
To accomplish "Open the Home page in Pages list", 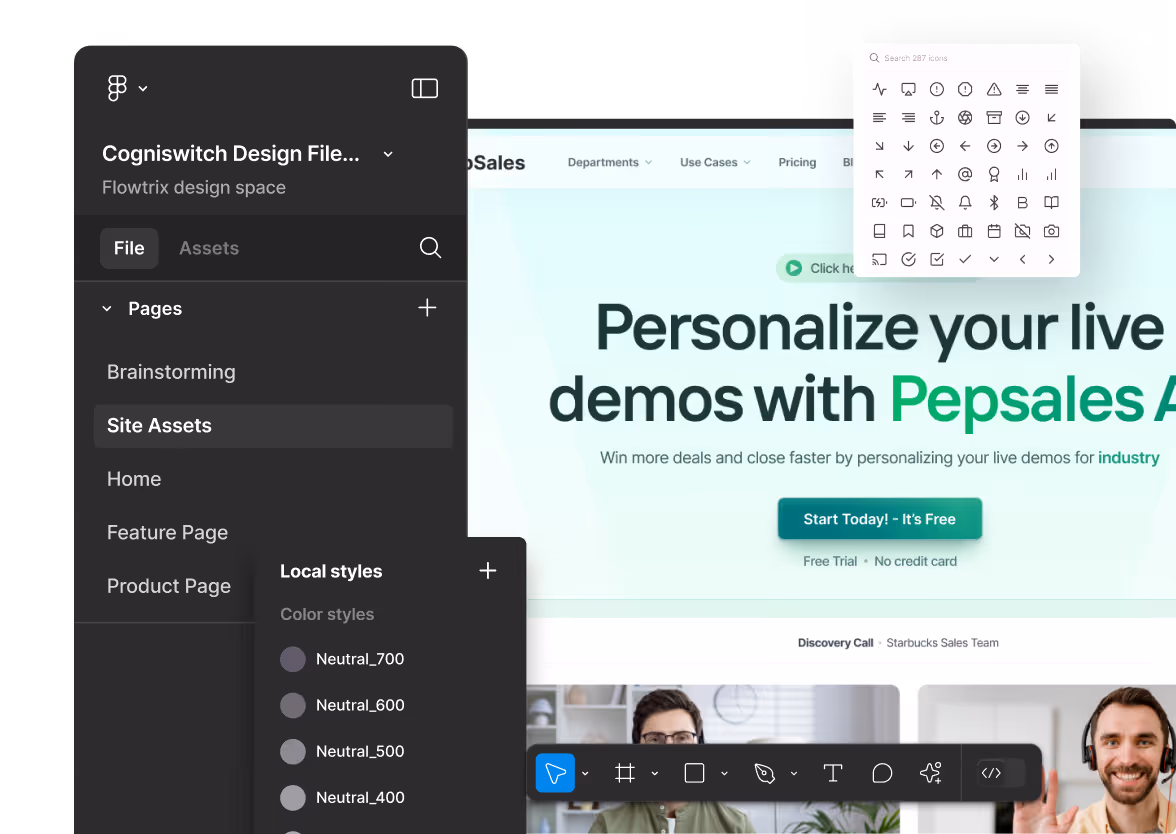I will 134,478.
